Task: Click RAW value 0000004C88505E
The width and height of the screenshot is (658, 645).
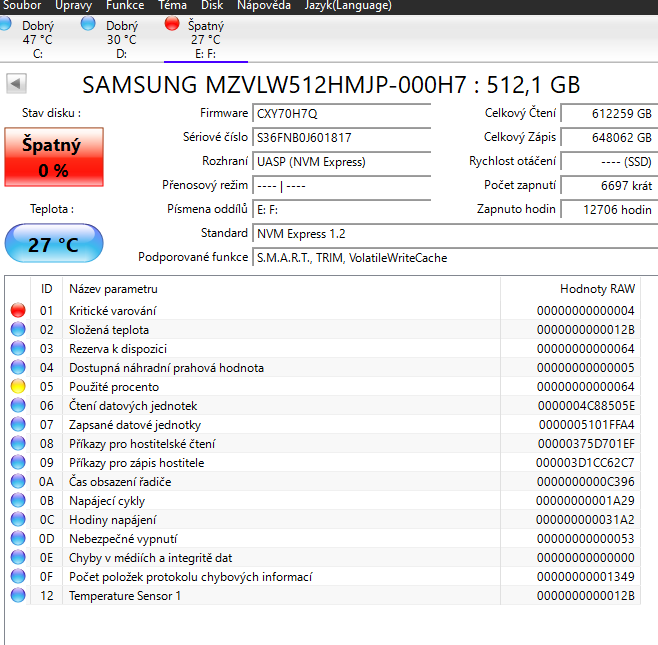Action: click(586, 406)
